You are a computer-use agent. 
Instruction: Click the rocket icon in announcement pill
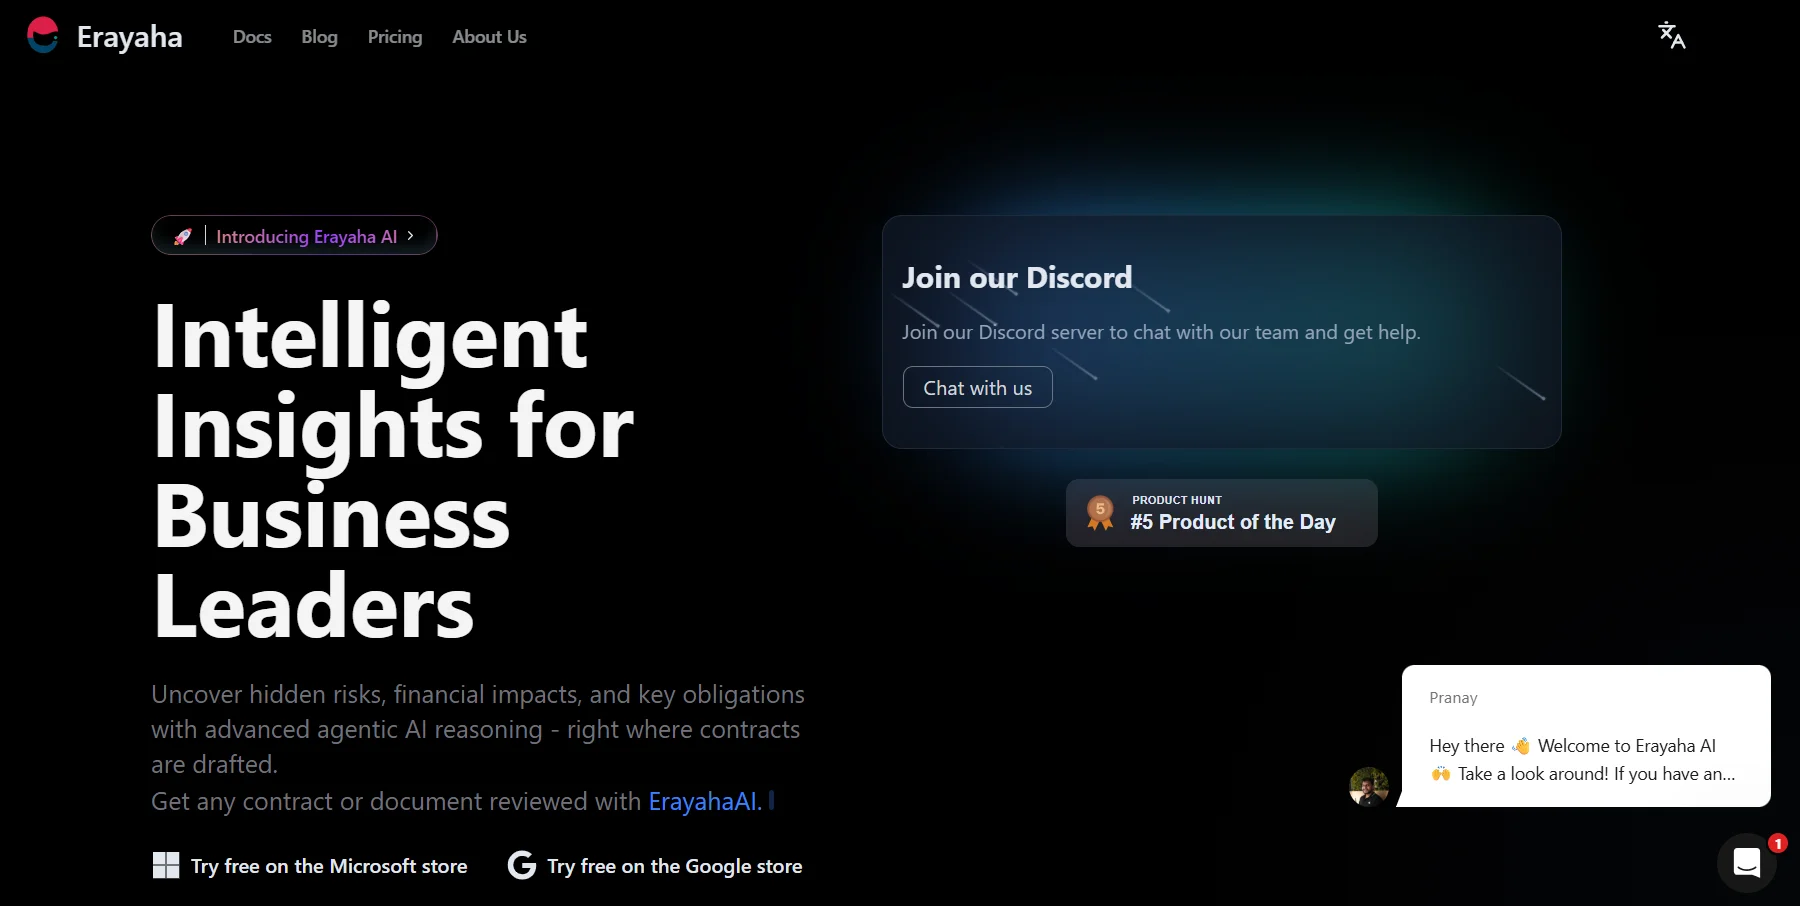tap(182, 236)
